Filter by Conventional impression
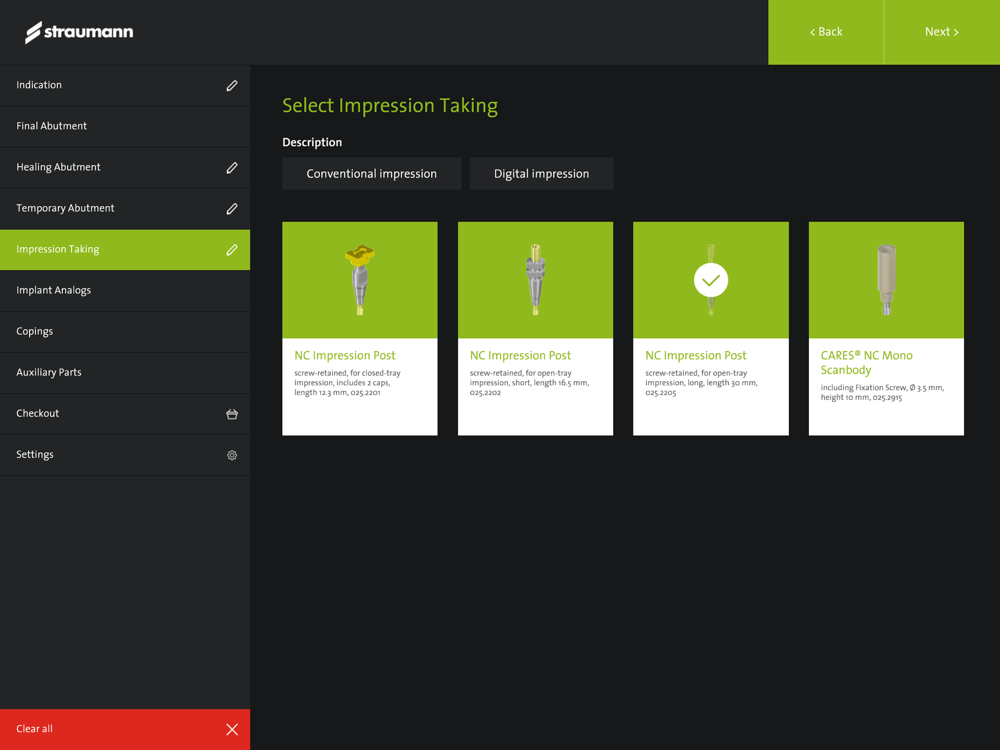 372,173
